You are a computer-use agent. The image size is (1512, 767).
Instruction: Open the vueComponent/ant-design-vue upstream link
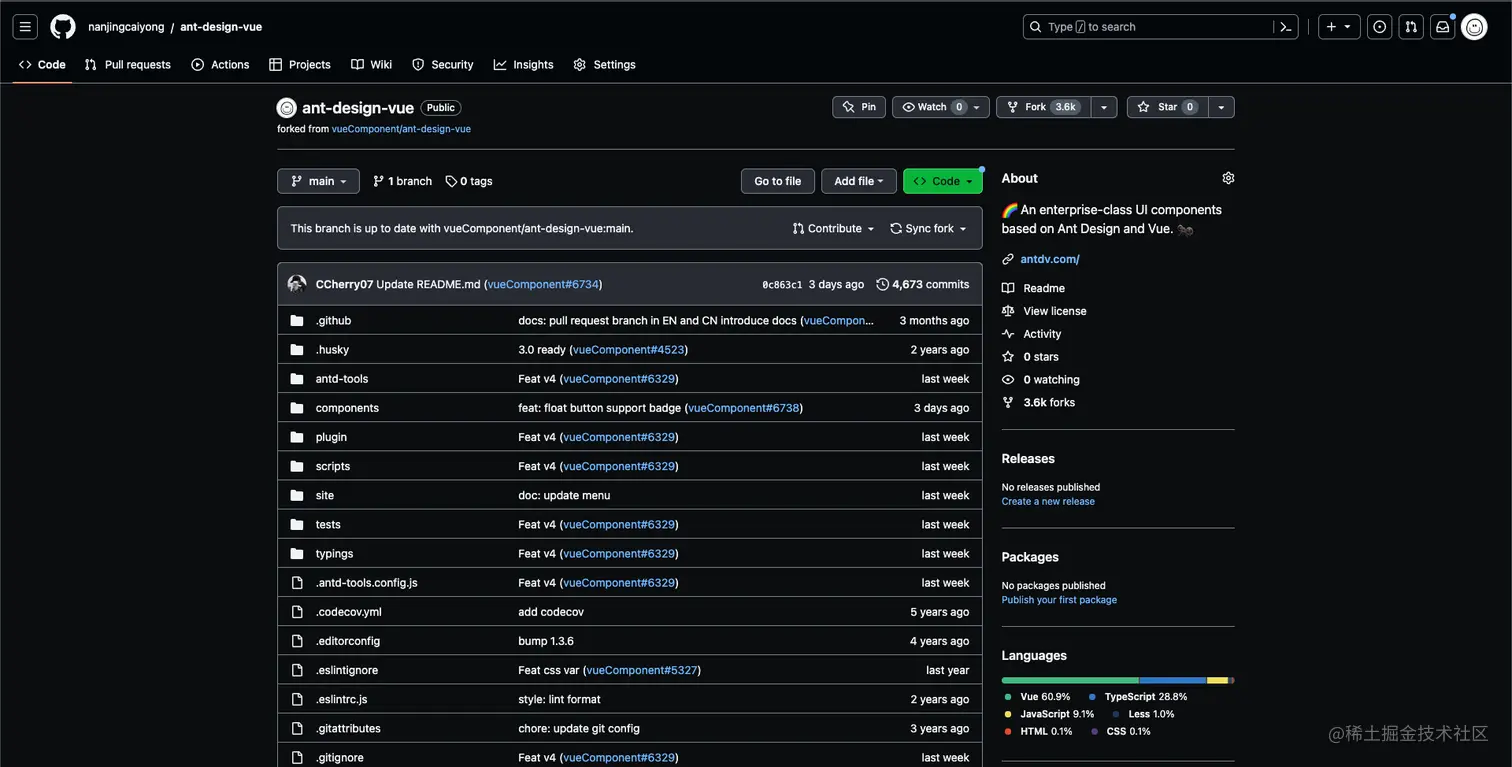coord(401,129)
